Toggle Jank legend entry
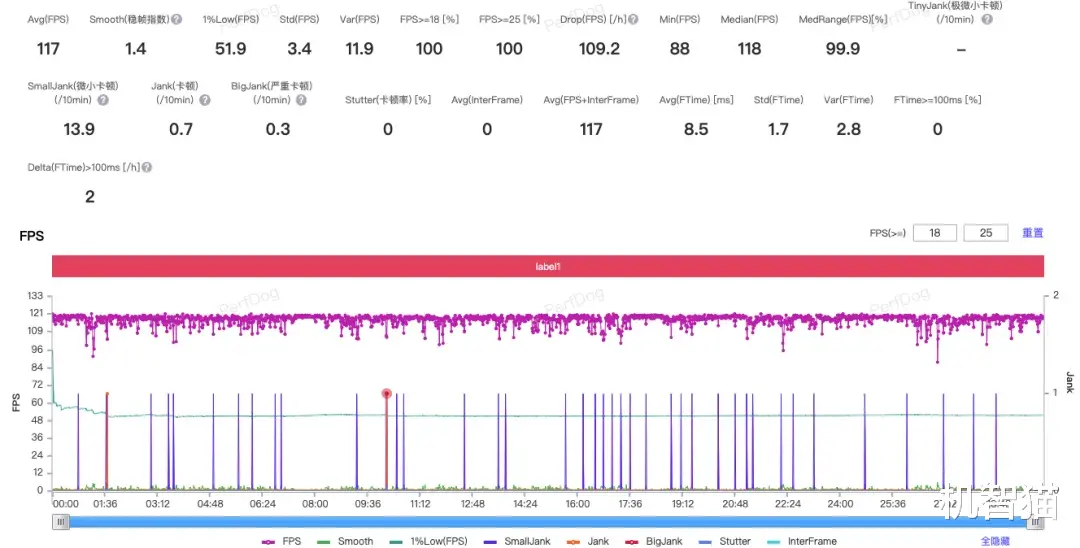 click(588, 541)
